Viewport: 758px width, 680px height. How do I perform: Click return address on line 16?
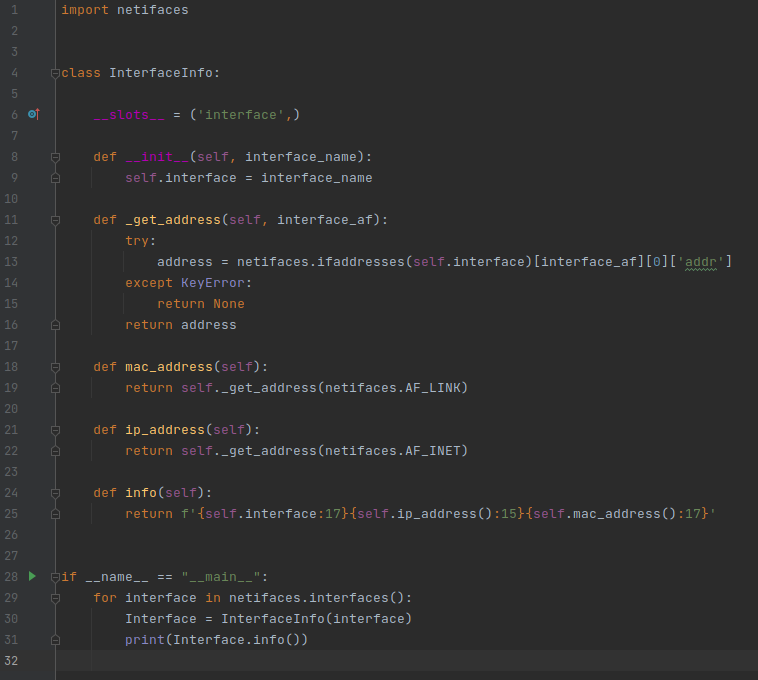point(181,325)
